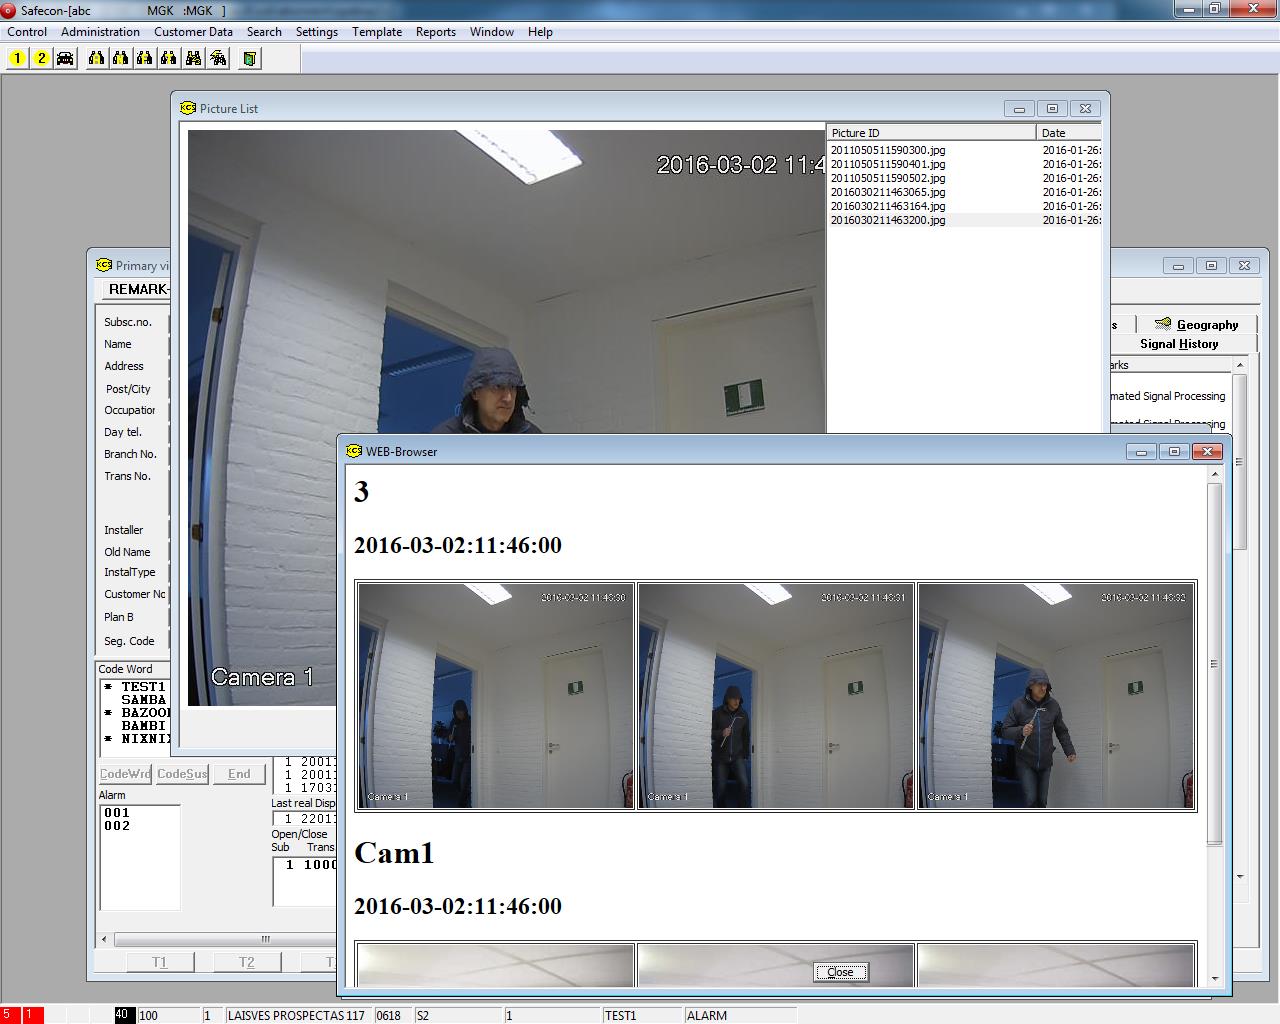1280x1024 pixels.
Task: Click the car patrol toolbar icon
Action: coord(65,58)
